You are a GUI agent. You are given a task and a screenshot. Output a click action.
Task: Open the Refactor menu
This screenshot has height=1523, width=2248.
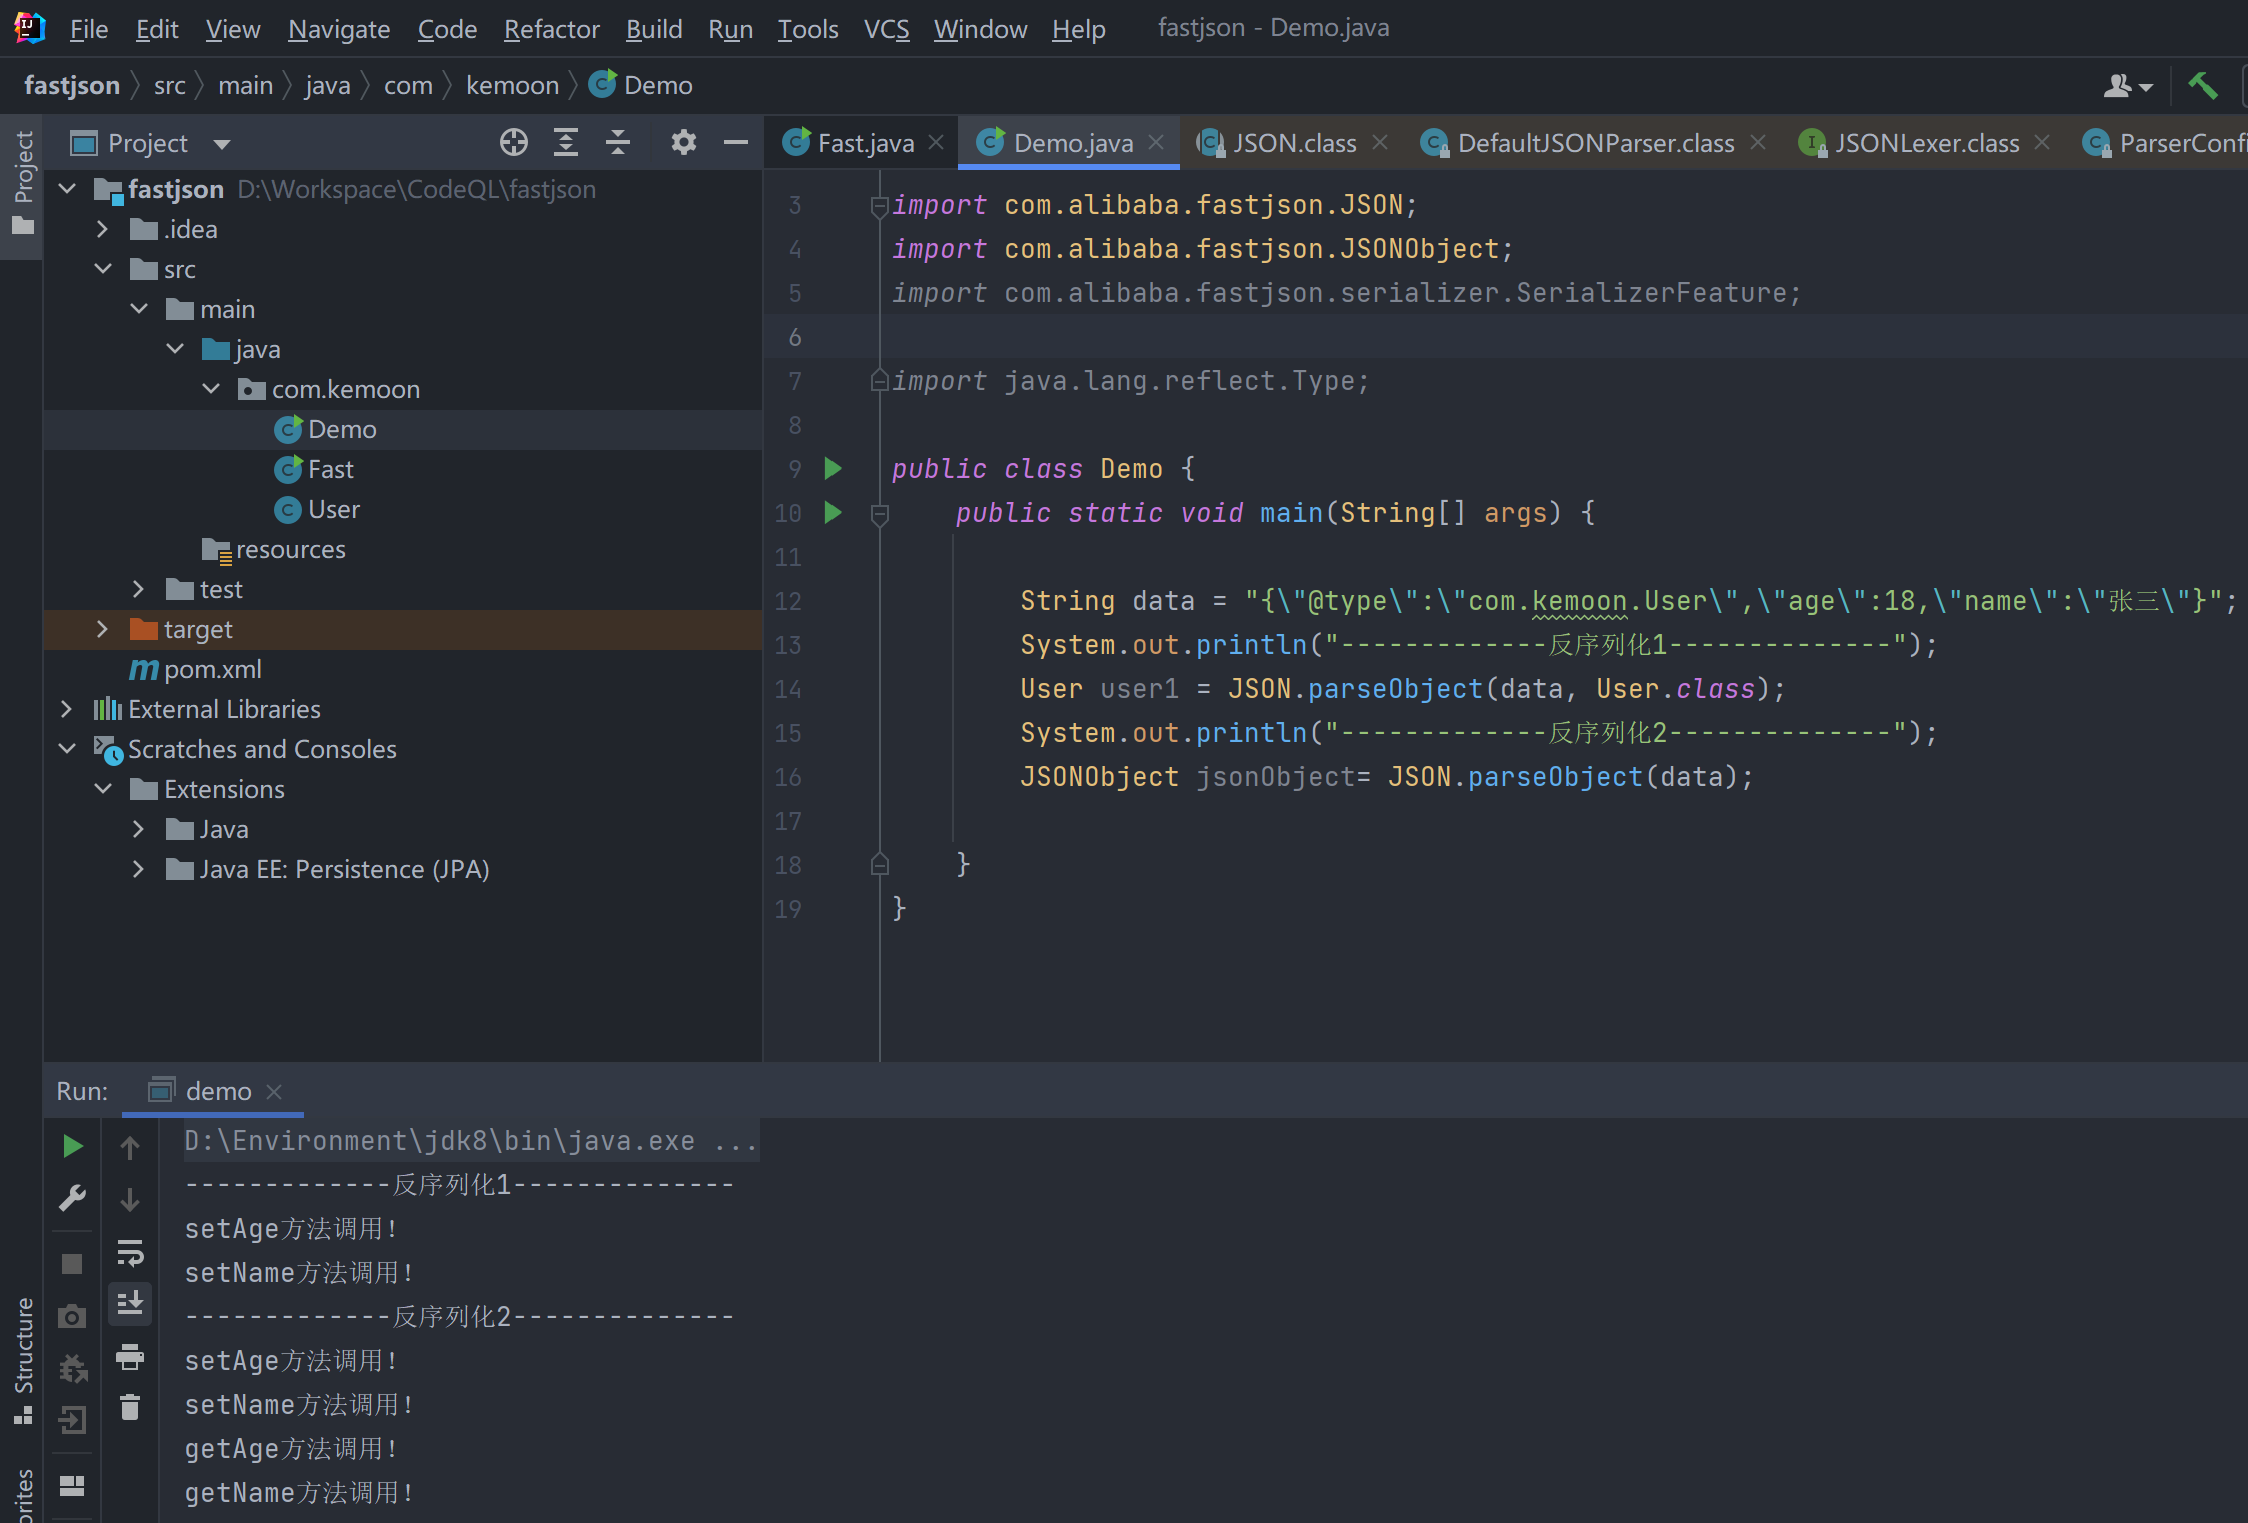tap(551, 29)
